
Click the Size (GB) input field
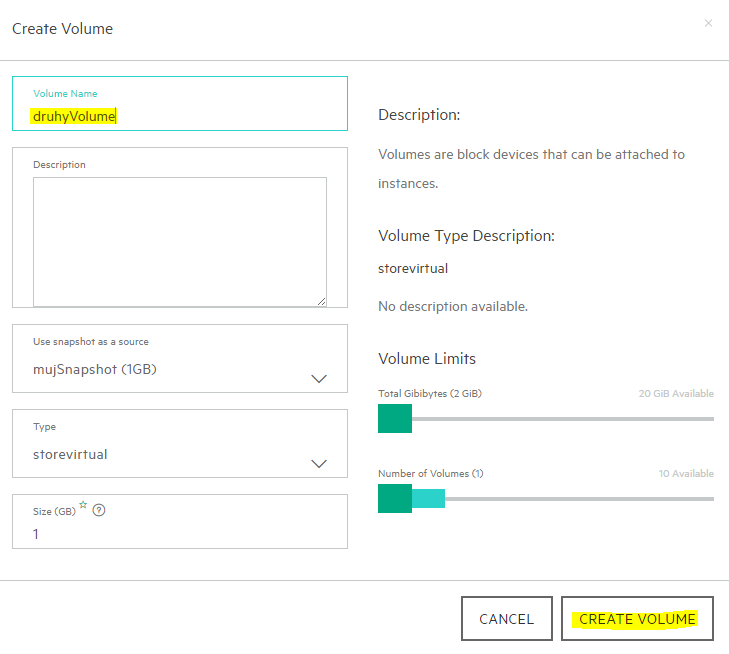[179, 522]
